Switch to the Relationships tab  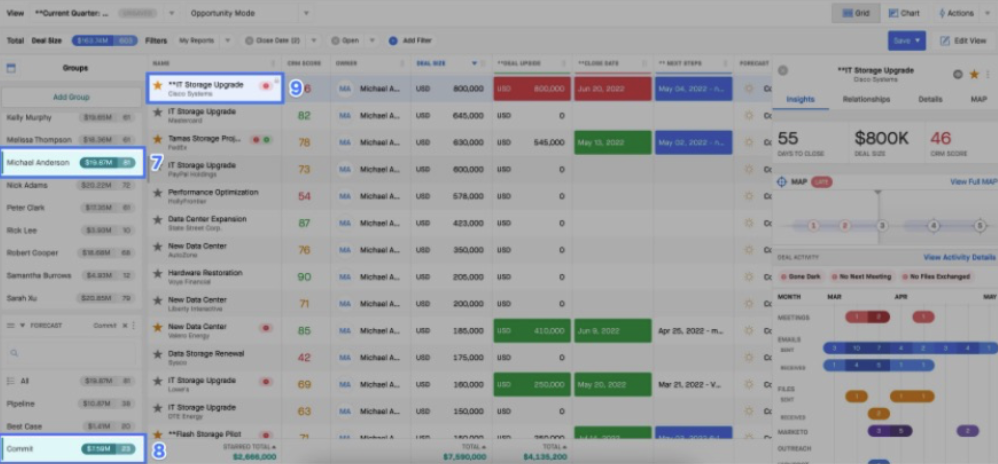(x=866, y=99)
